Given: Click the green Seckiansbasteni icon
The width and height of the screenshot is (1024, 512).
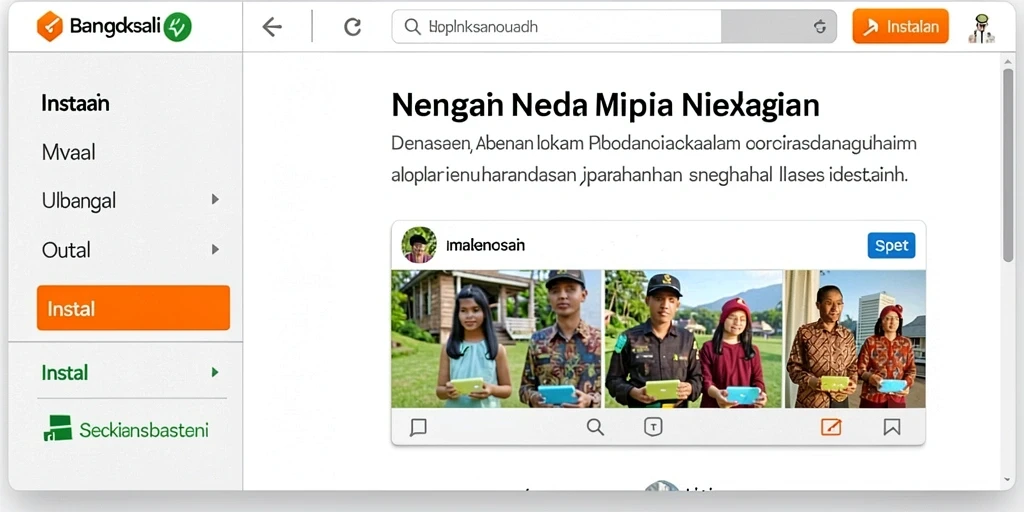Looking at the screenshot, I should pyautogui.click(x=57, y=428).
